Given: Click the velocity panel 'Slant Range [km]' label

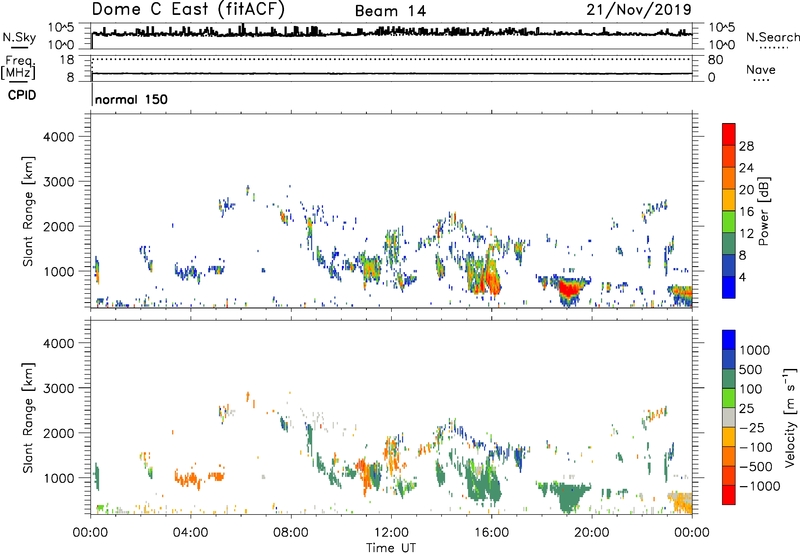Looking at the screenshot, I should pos(28,417).
